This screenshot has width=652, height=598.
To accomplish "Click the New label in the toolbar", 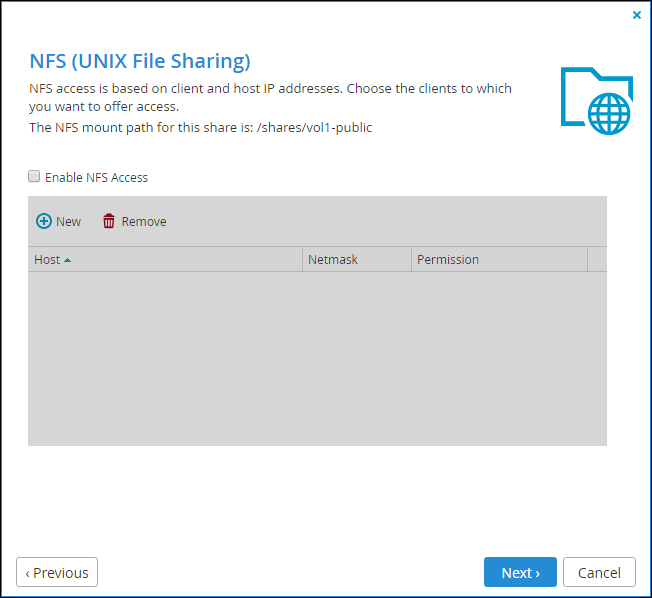I will pos(69,222).
